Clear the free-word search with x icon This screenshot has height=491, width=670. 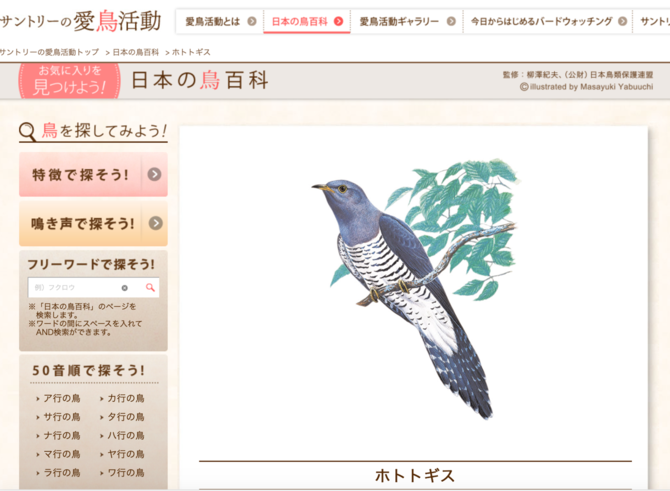[x=124, y=288]
